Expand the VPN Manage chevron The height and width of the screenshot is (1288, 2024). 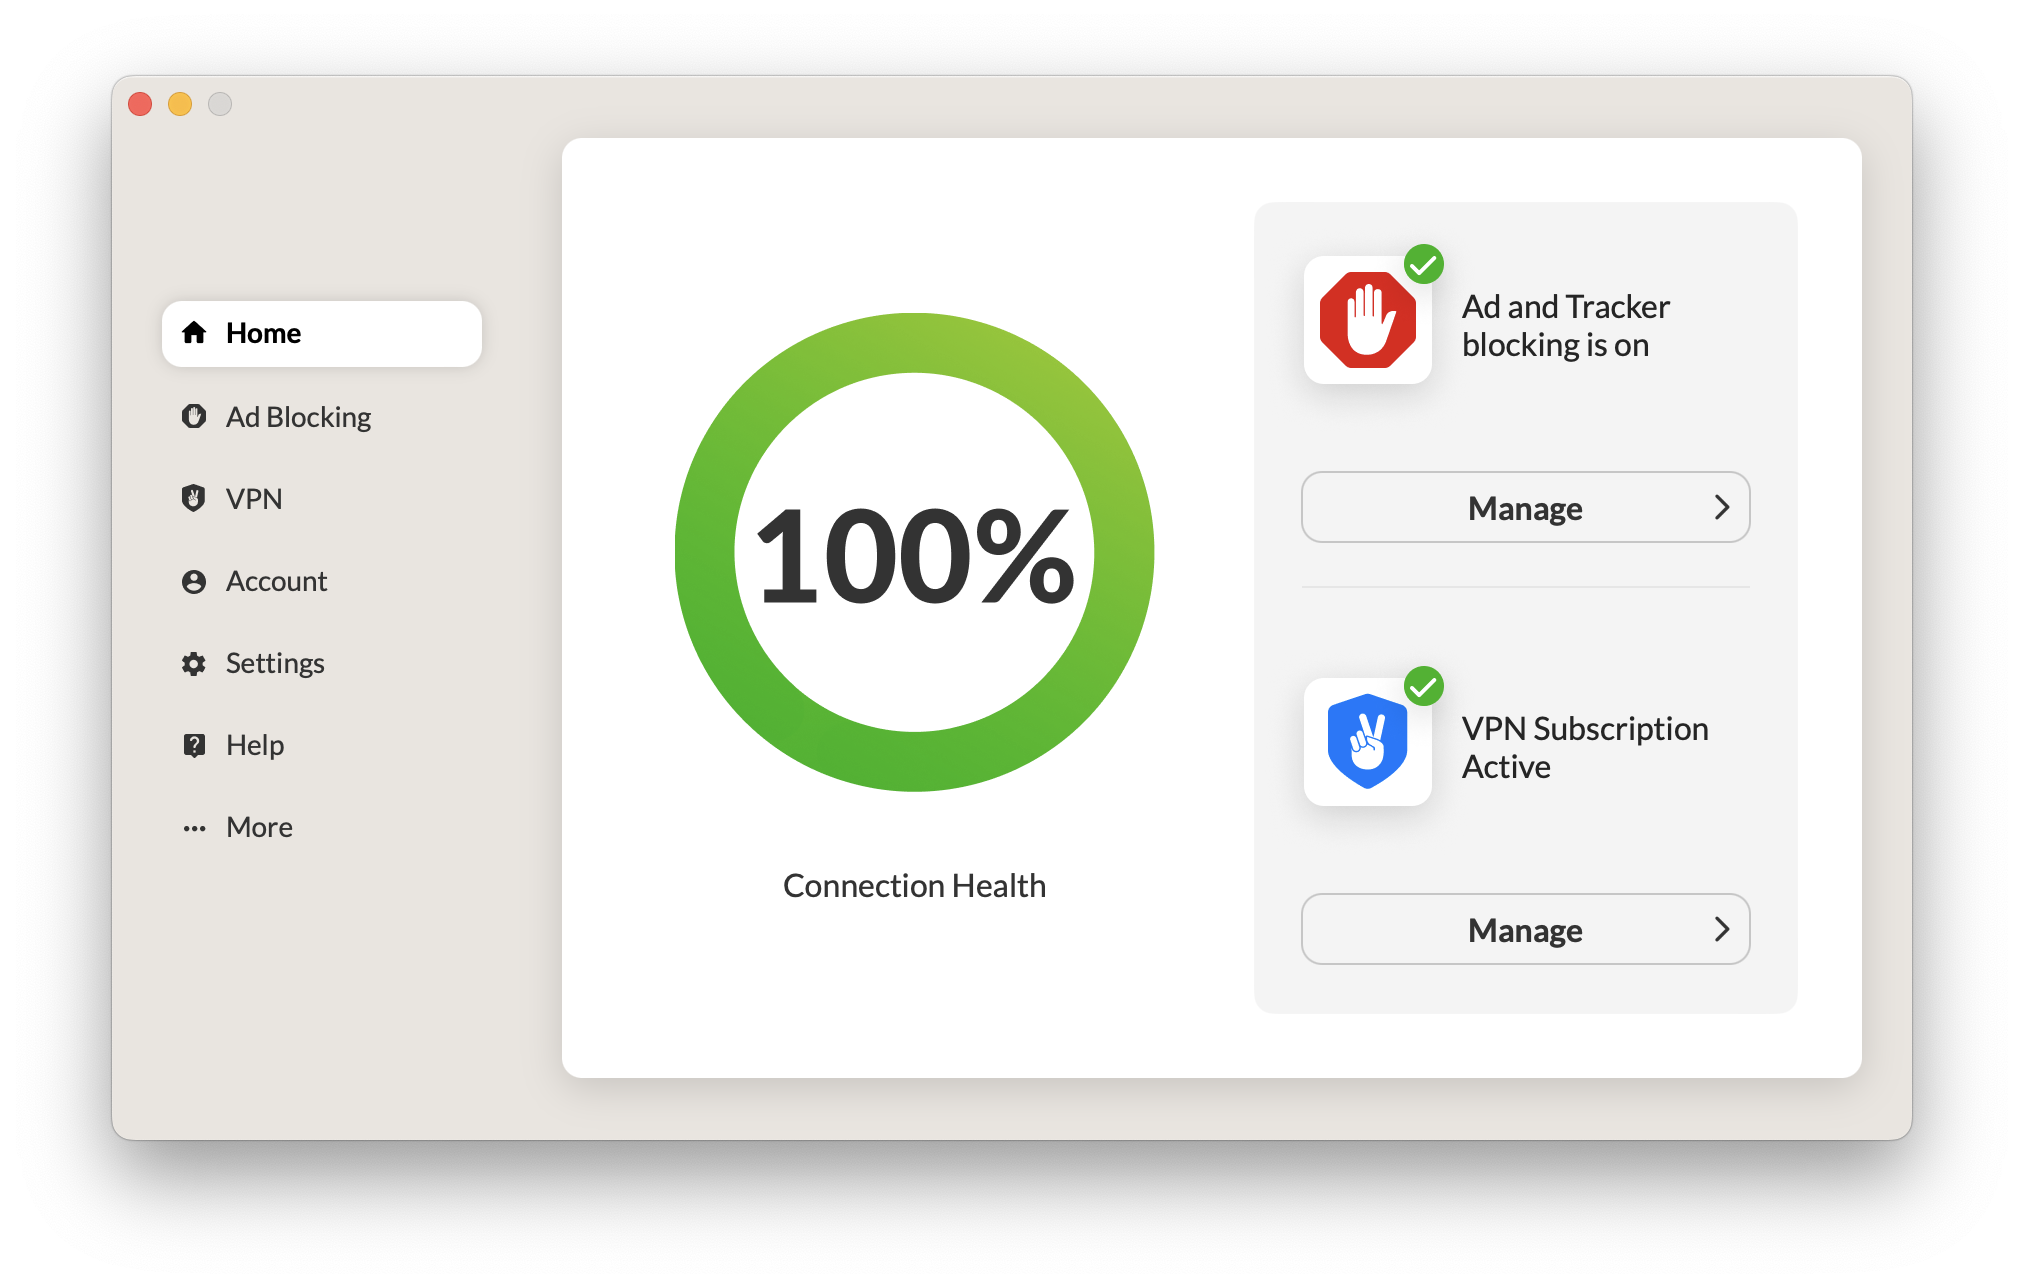click(x=1722, y=929)
